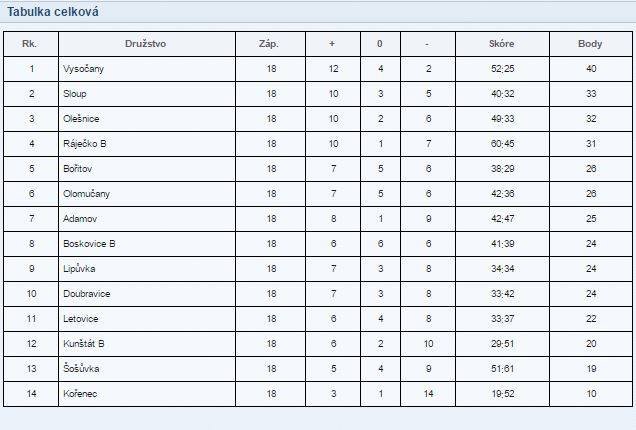Select the Bořitov team name

click(x=77, y=169)
